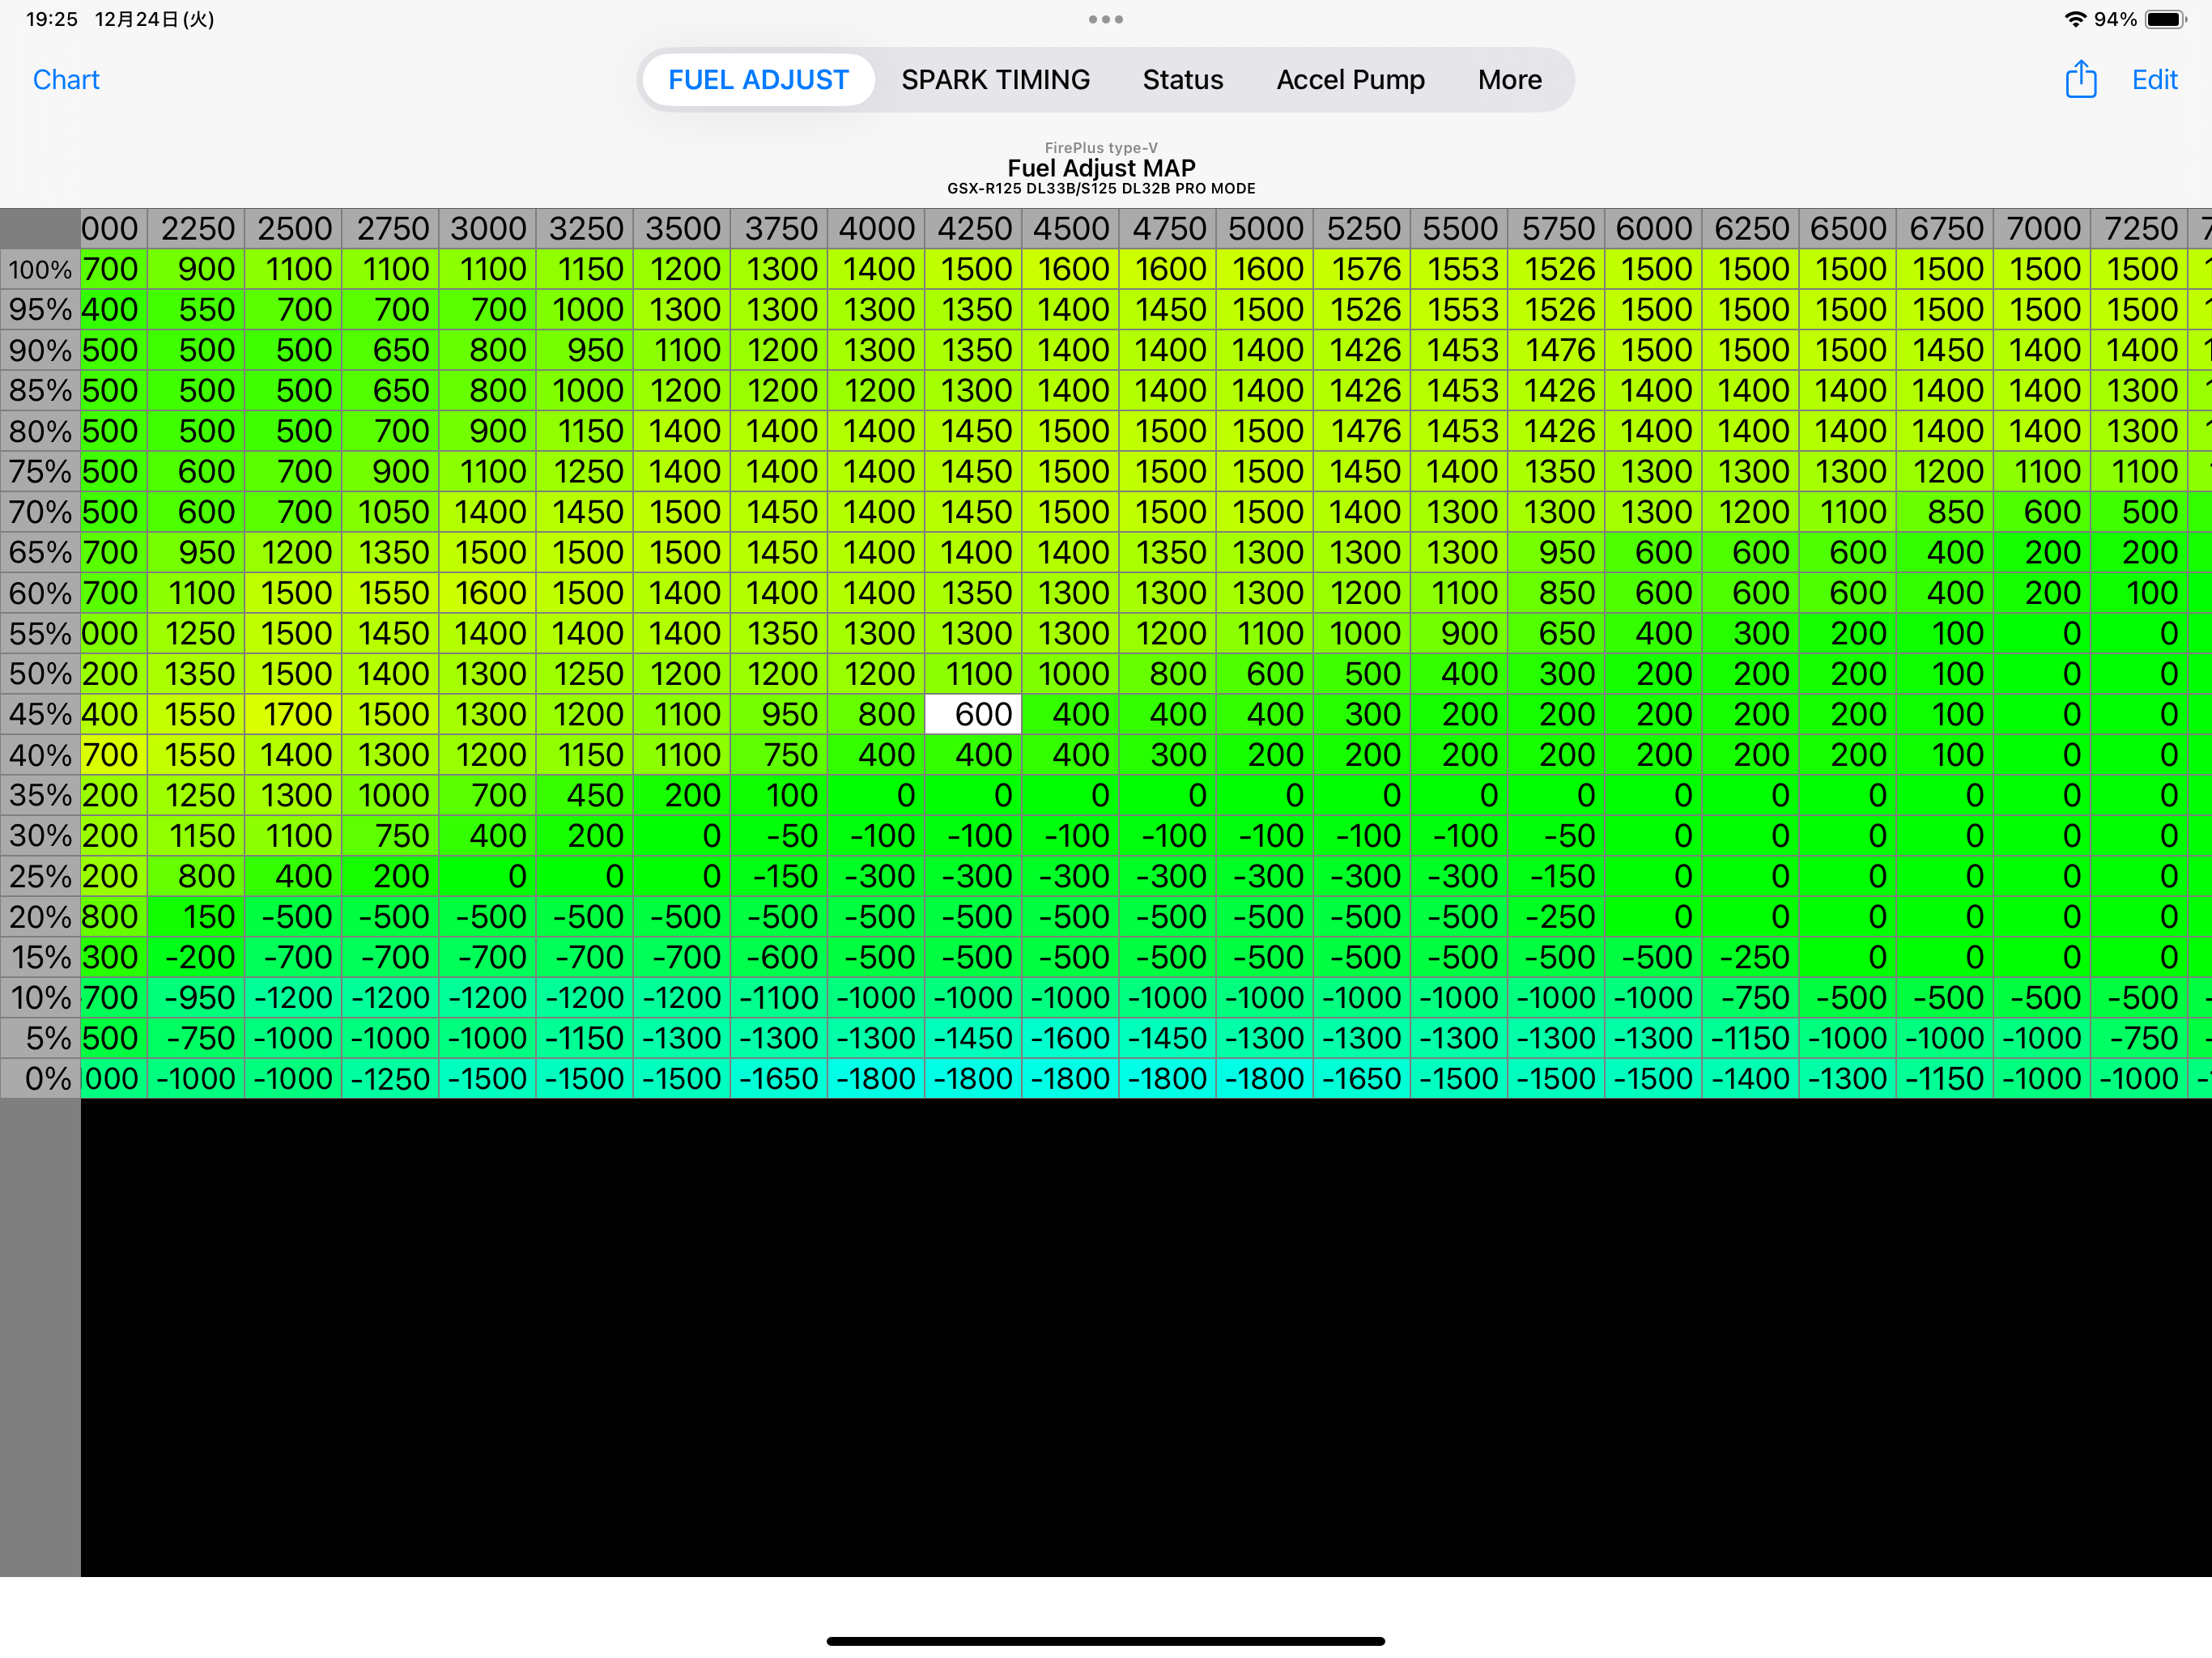
Task: Select cell -1400 at 0% / 6250
Action: 1750,1078
